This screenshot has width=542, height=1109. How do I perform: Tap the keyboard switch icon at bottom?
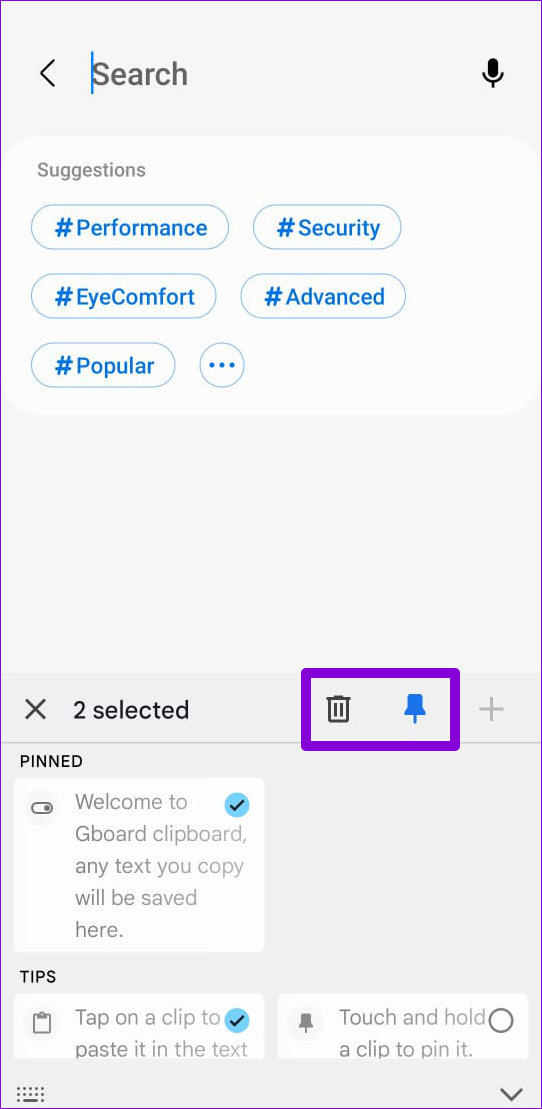pyautogui.click(x=30, y=1093)
